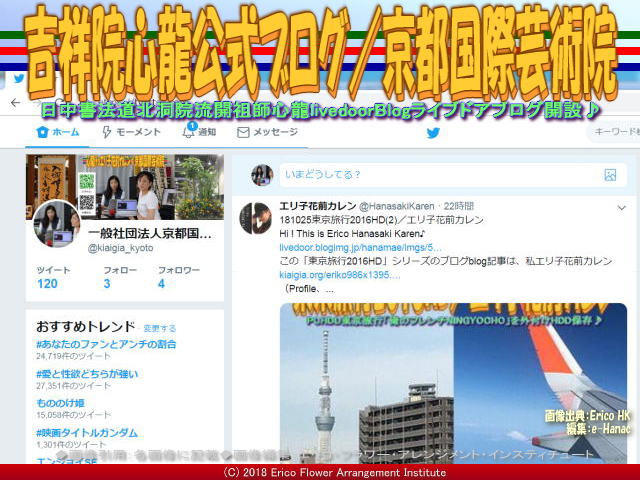Focus the keyword search box (キーワード)
The height and width of the screenshot is (480, 640).
click(x=613, y=132)
